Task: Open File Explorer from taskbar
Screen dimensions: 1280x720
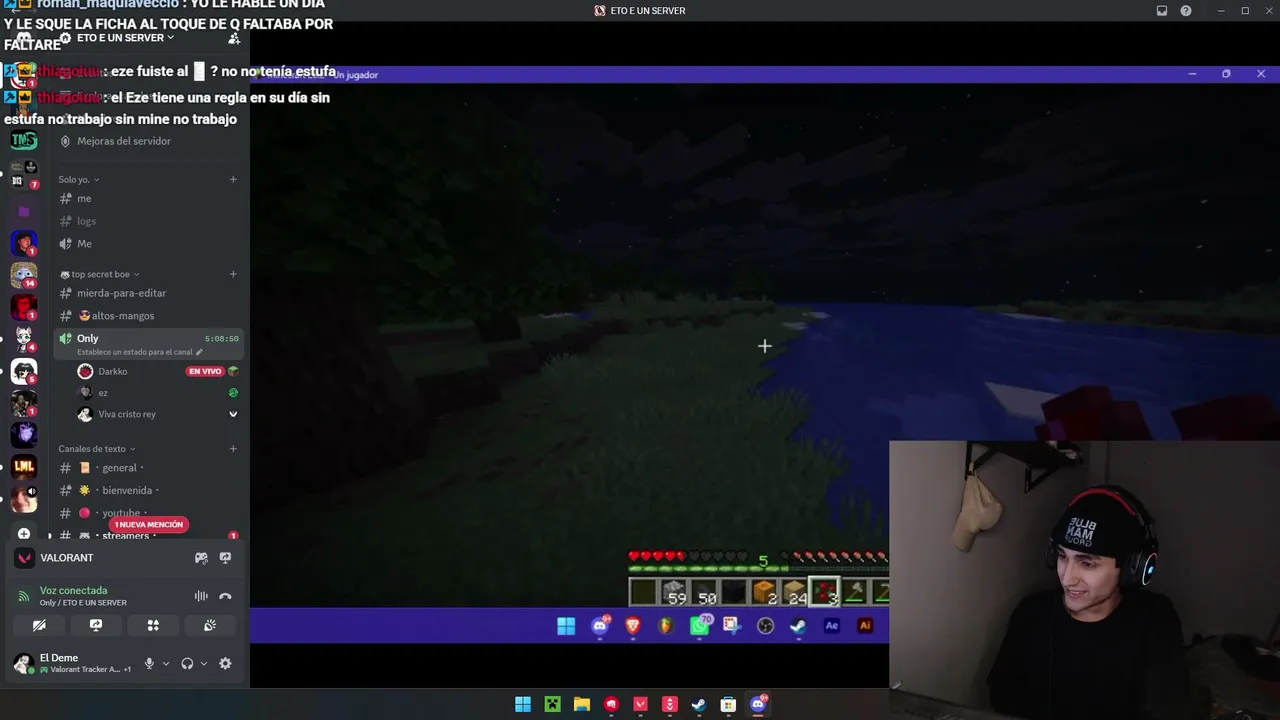Action: [582, 705]
